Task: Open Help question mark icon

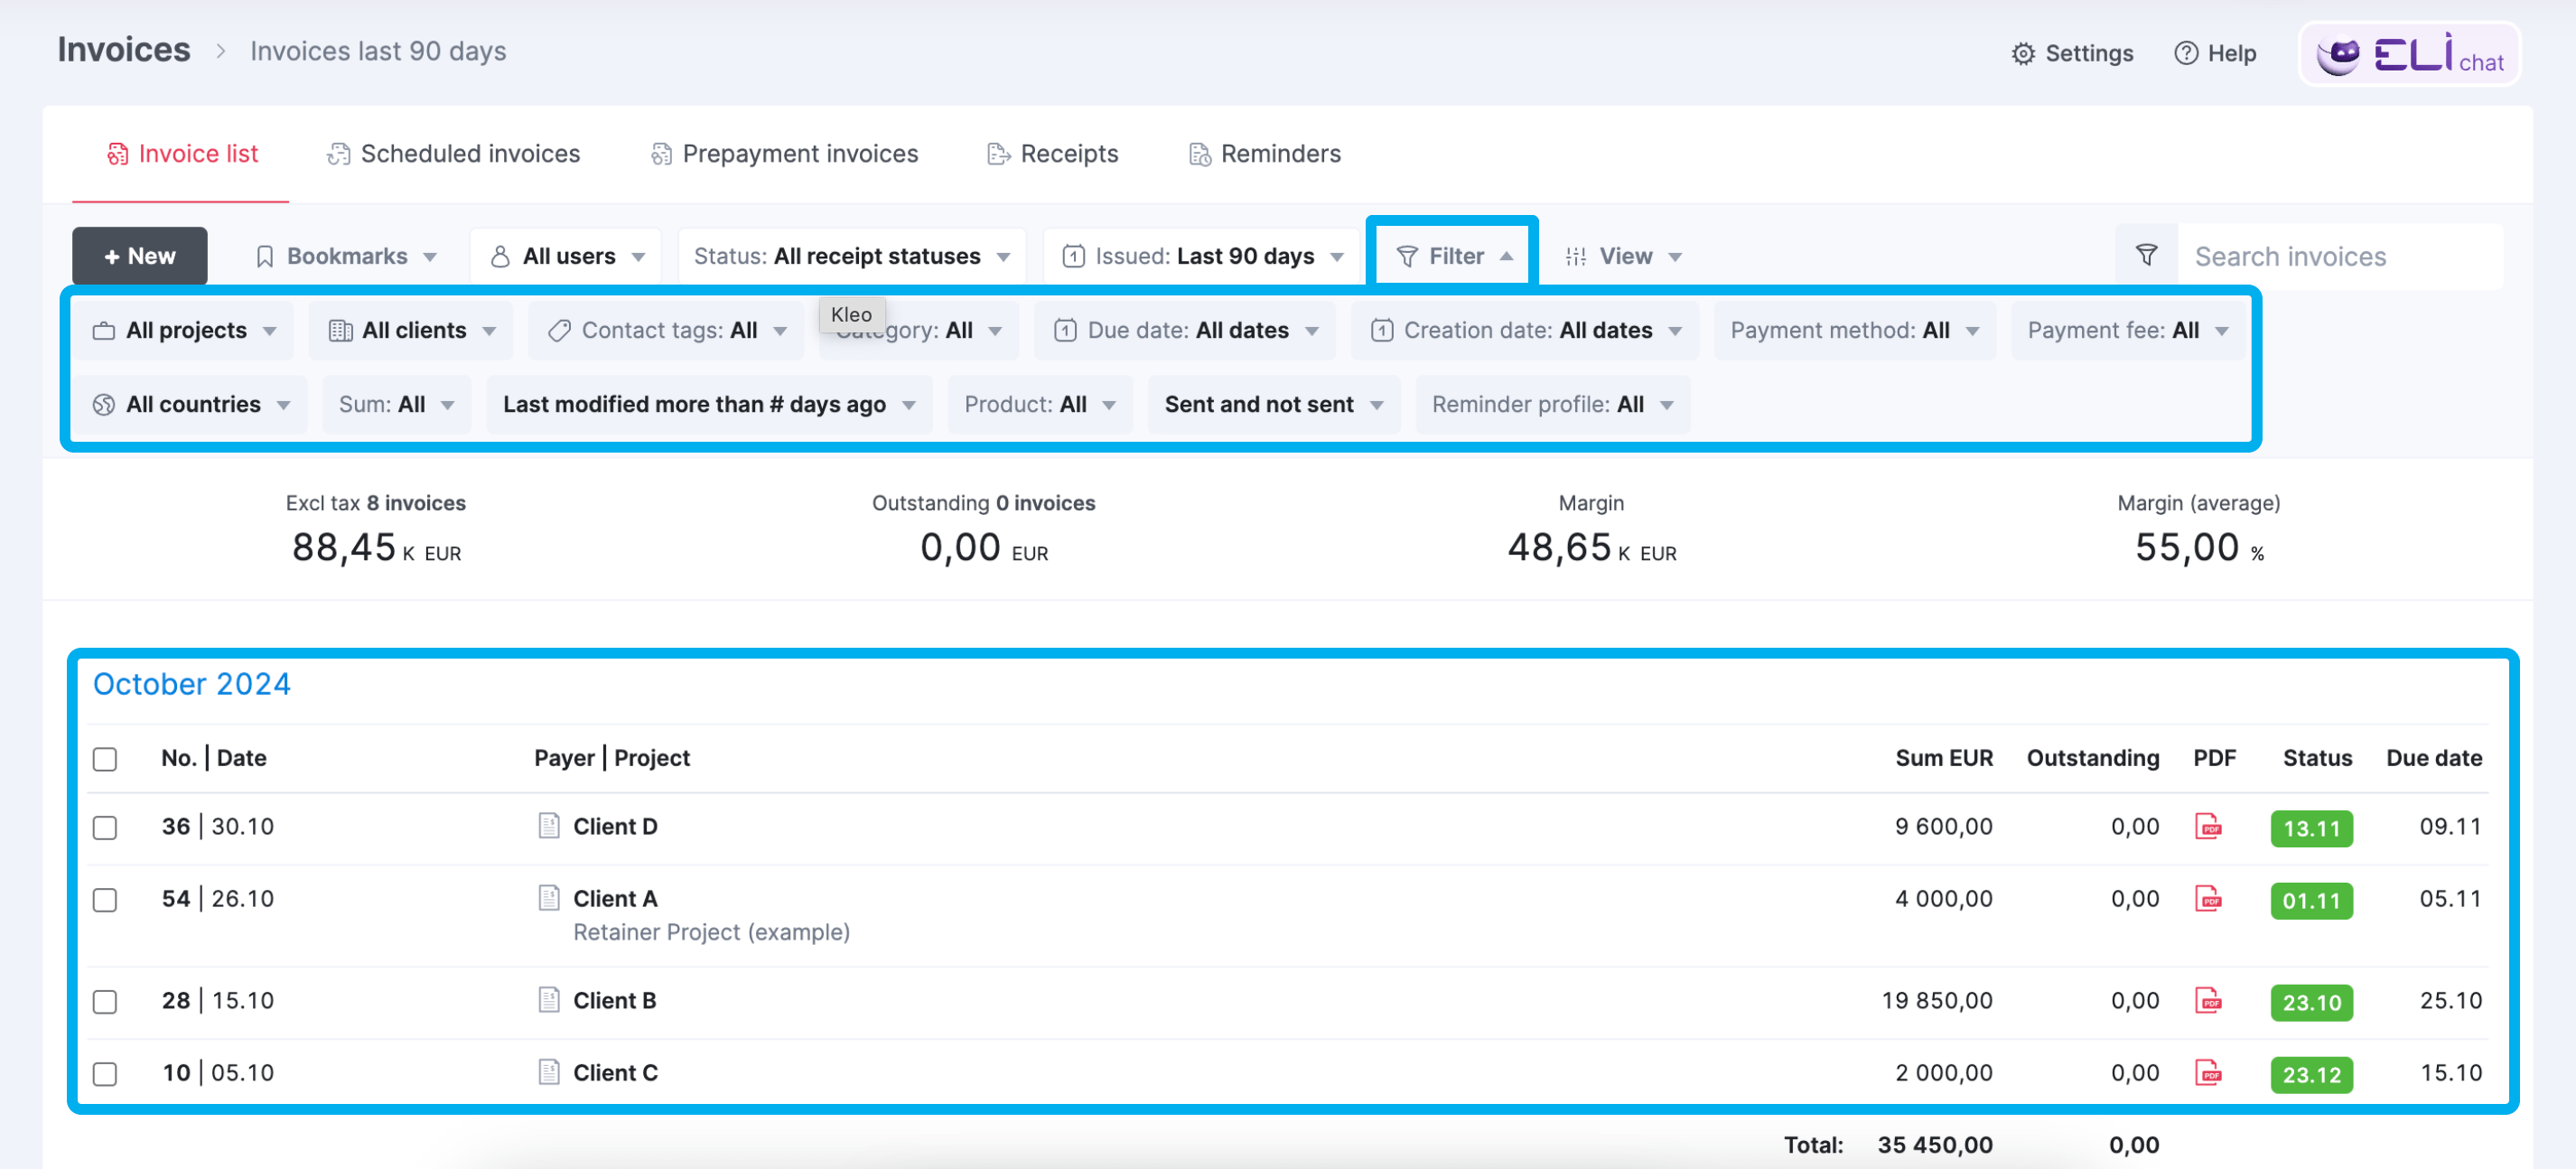Action: (2186, 54)
